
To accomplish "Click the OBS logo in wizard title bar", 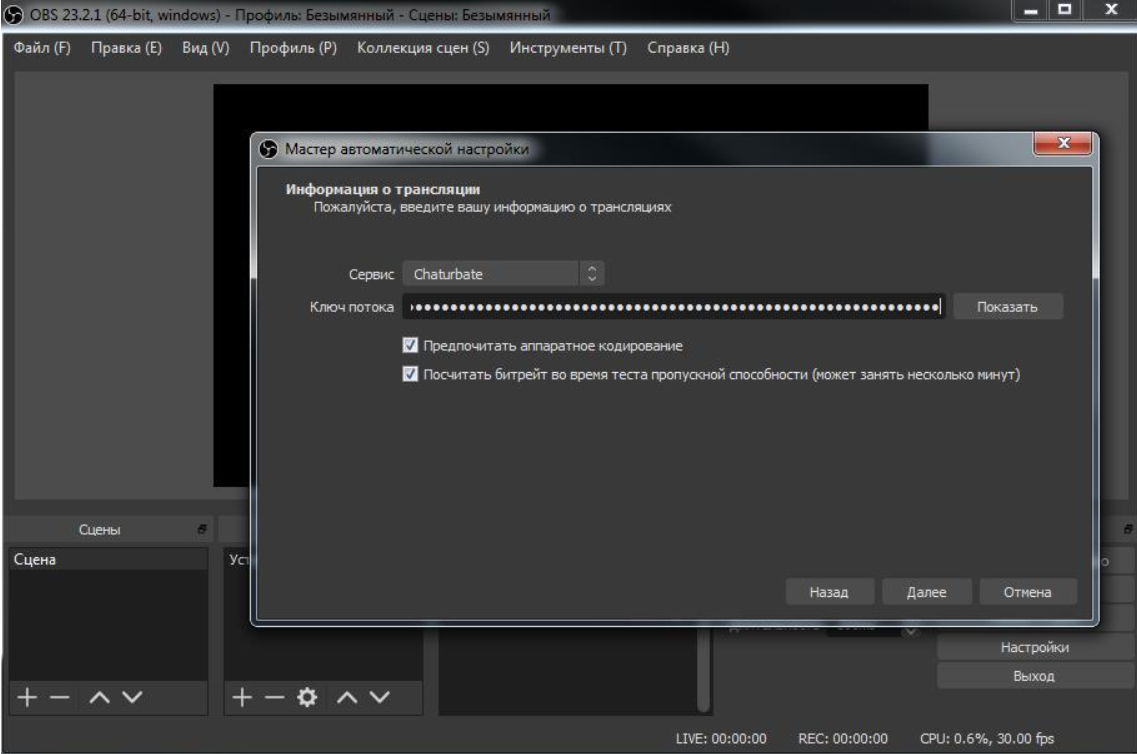I will tap(268, 149).
